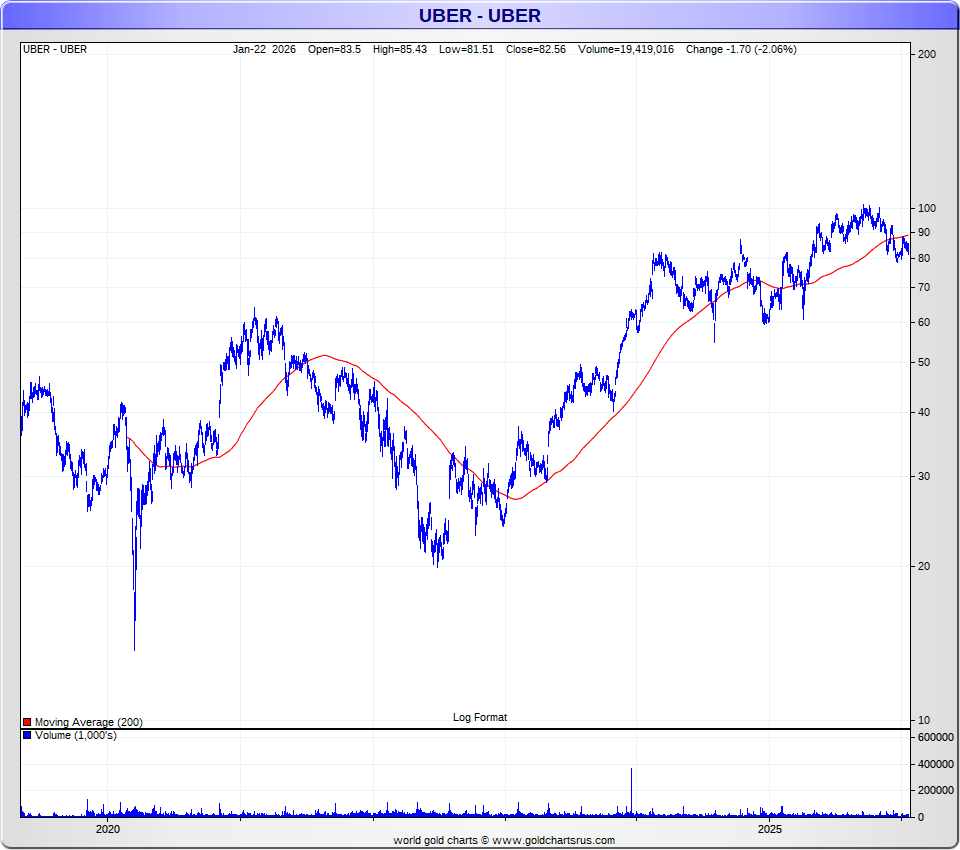
Task: Click the 10 price axis label
Action: pos(924,720)
